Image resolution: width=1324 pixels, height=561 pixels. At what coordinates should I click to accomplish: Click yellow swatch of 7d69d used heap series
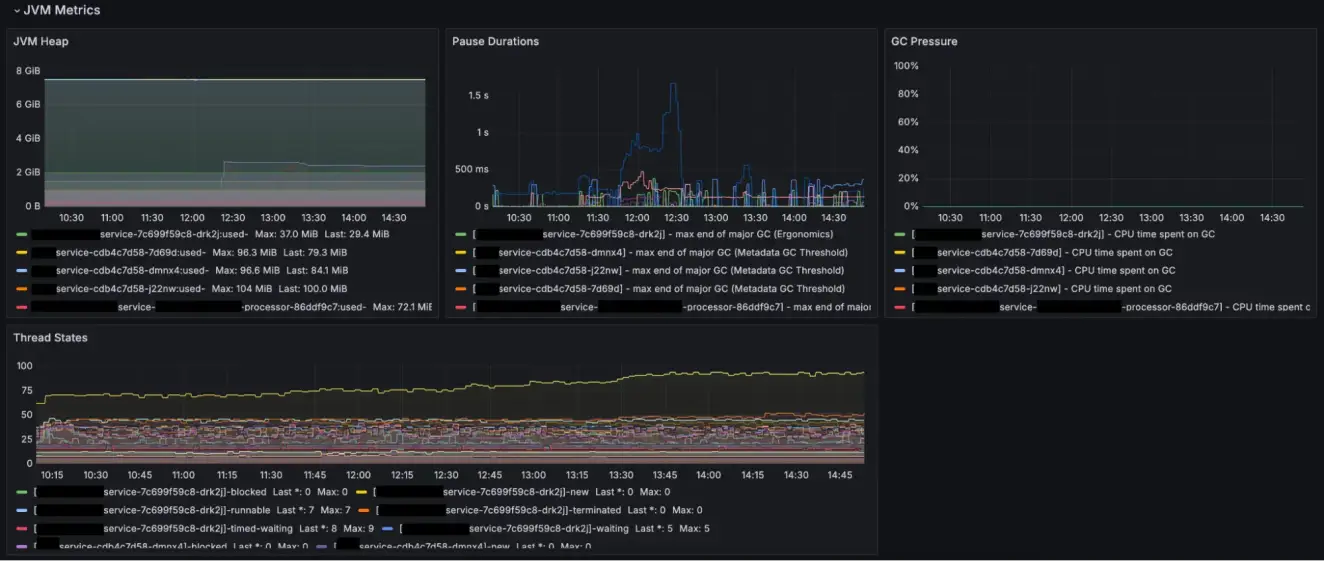(x=22, y=252)
